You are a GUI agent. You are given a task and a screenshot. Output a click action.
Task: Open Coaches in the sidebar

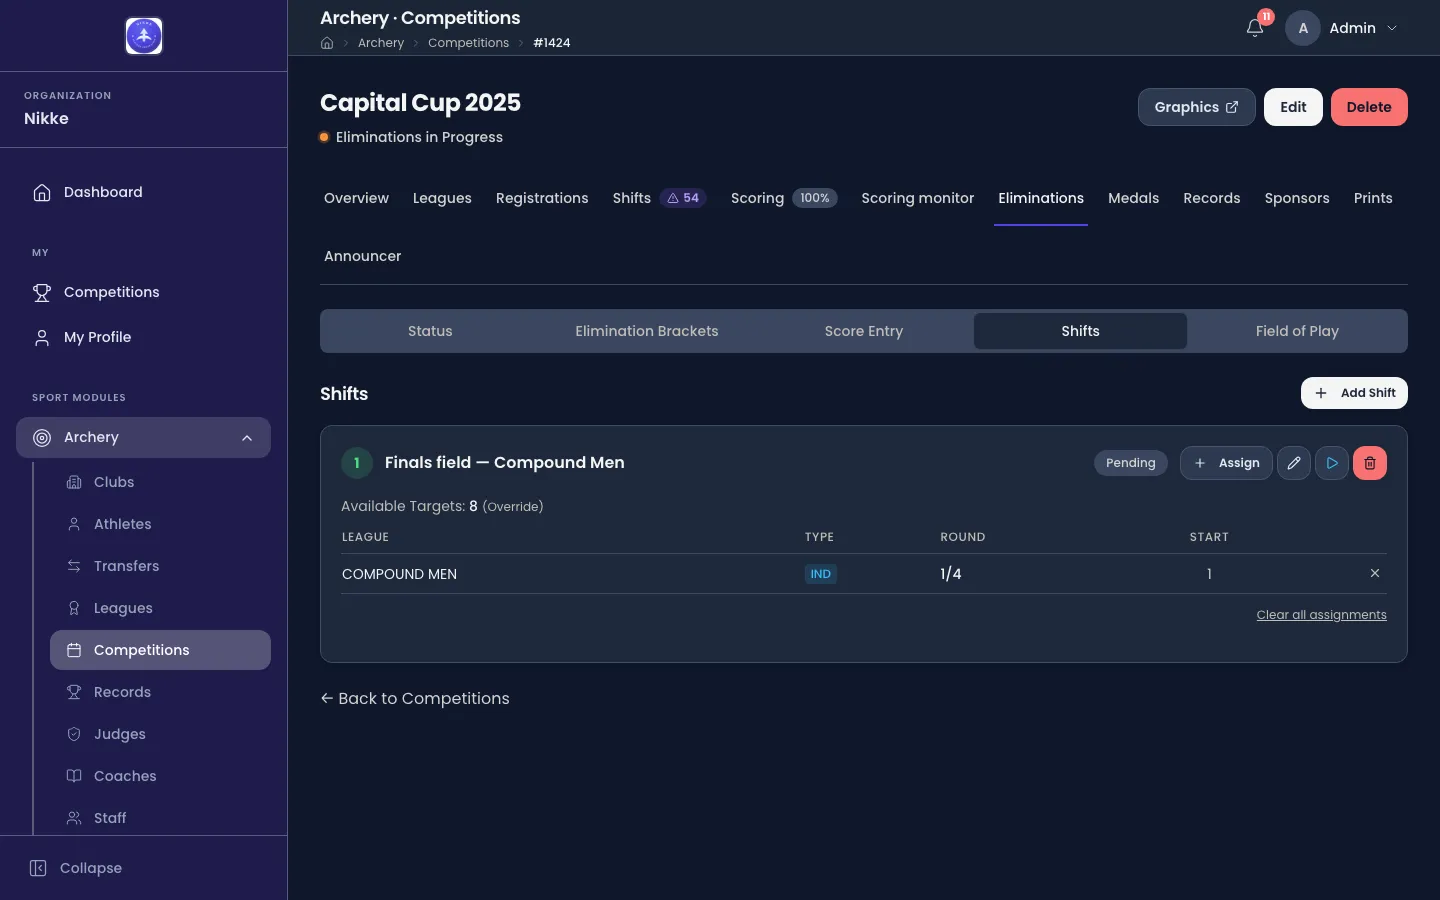point(160,776)
